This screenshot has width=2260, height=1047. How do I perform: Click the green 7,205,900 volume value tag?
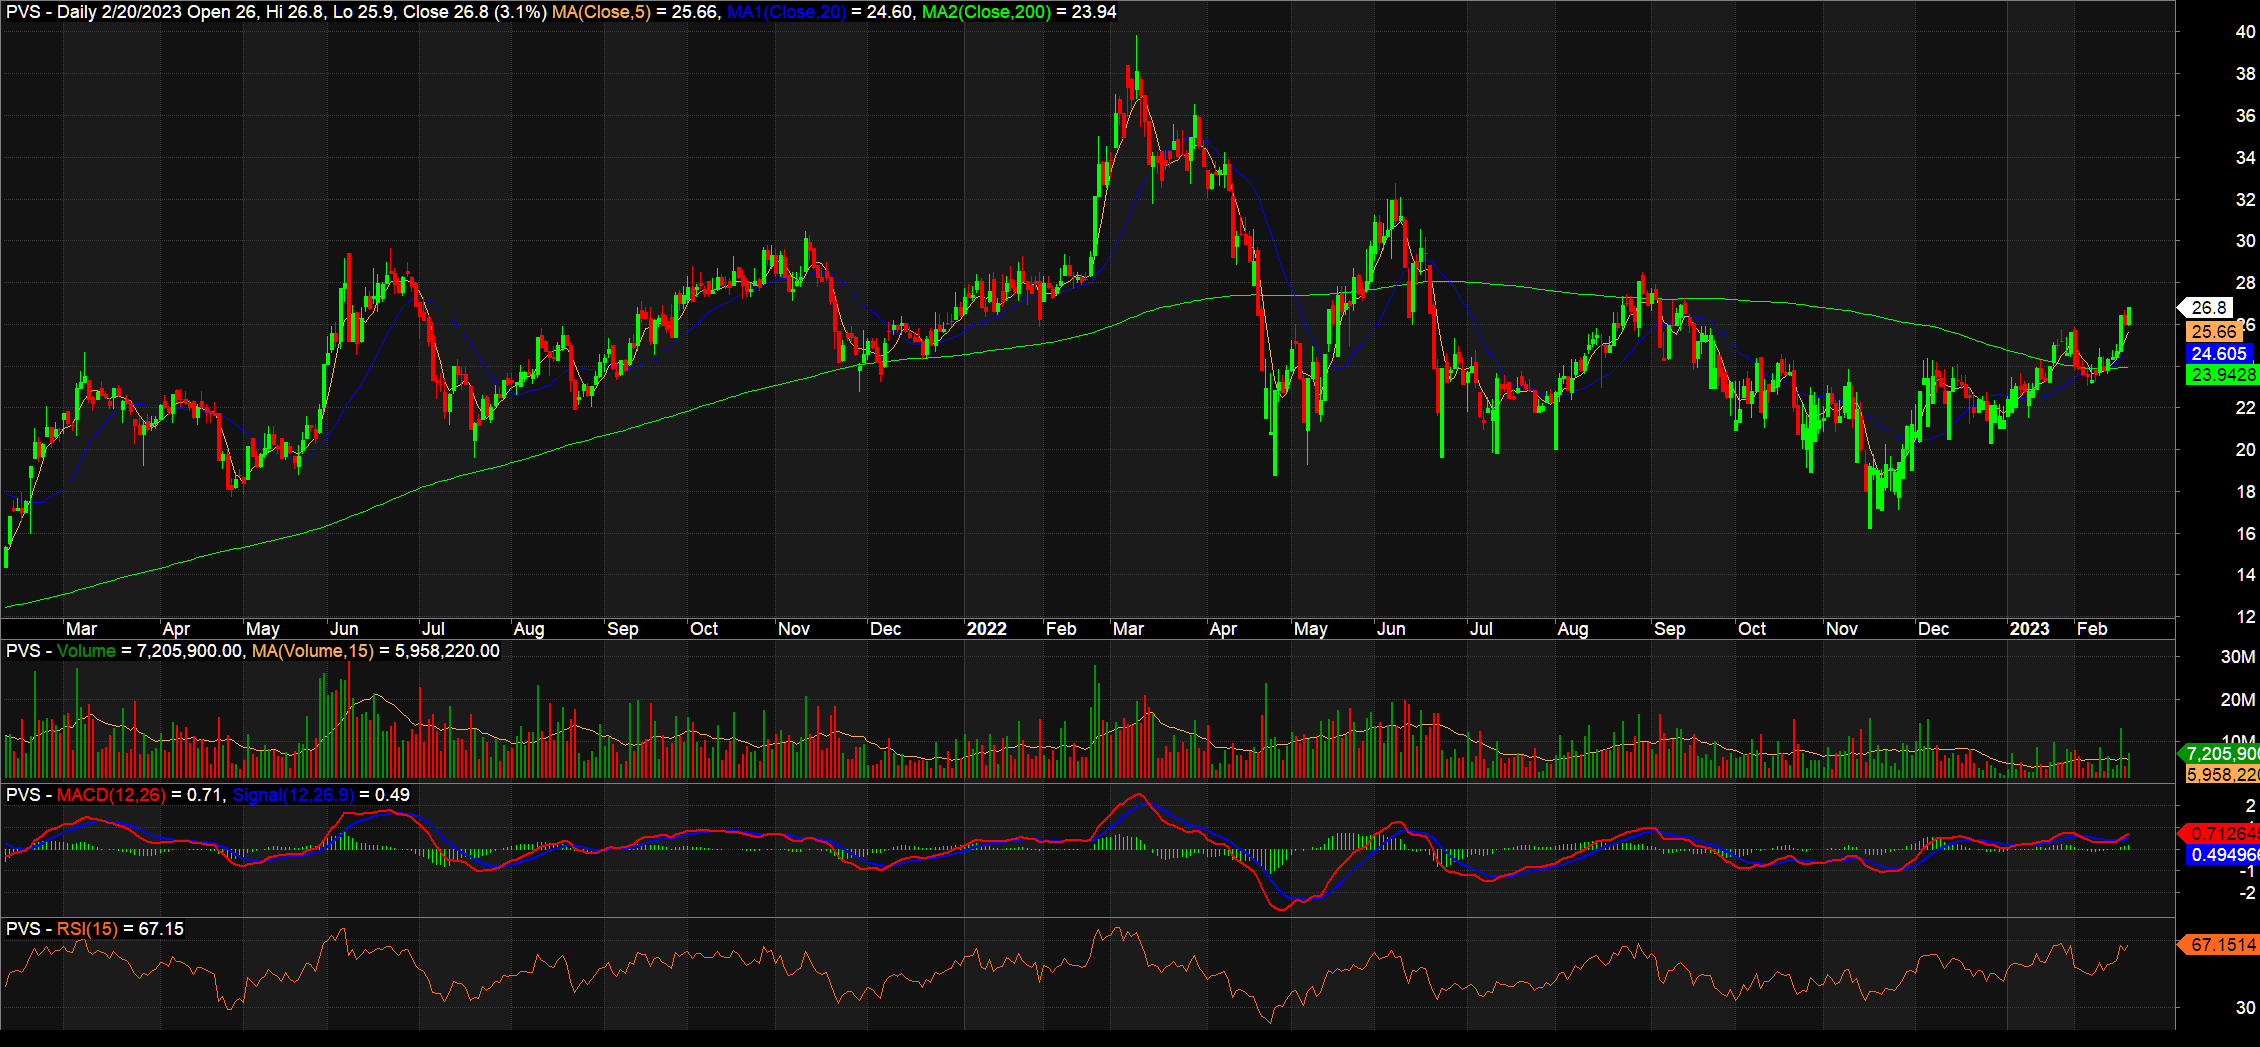pyautogui.click(x=2221, y=754)
